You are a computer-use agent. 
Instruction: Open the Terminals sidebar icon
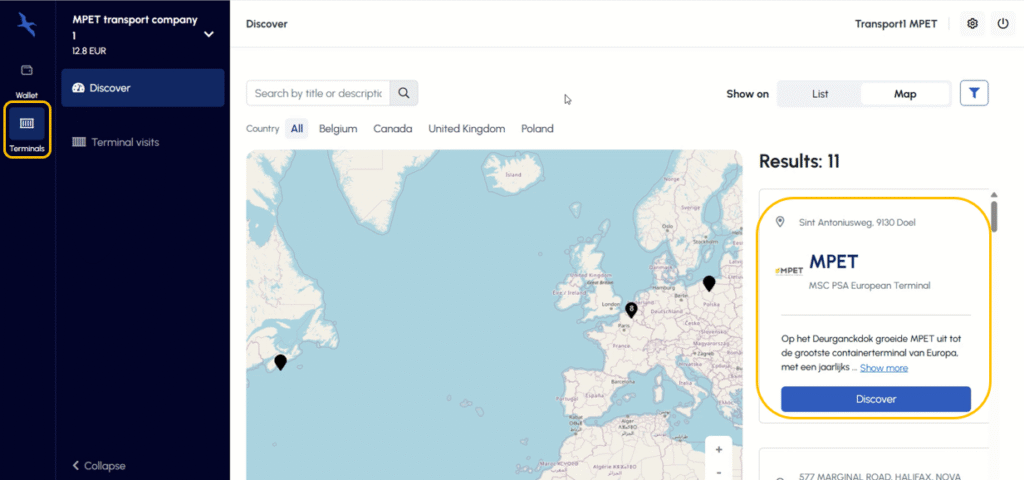point(27,130)
